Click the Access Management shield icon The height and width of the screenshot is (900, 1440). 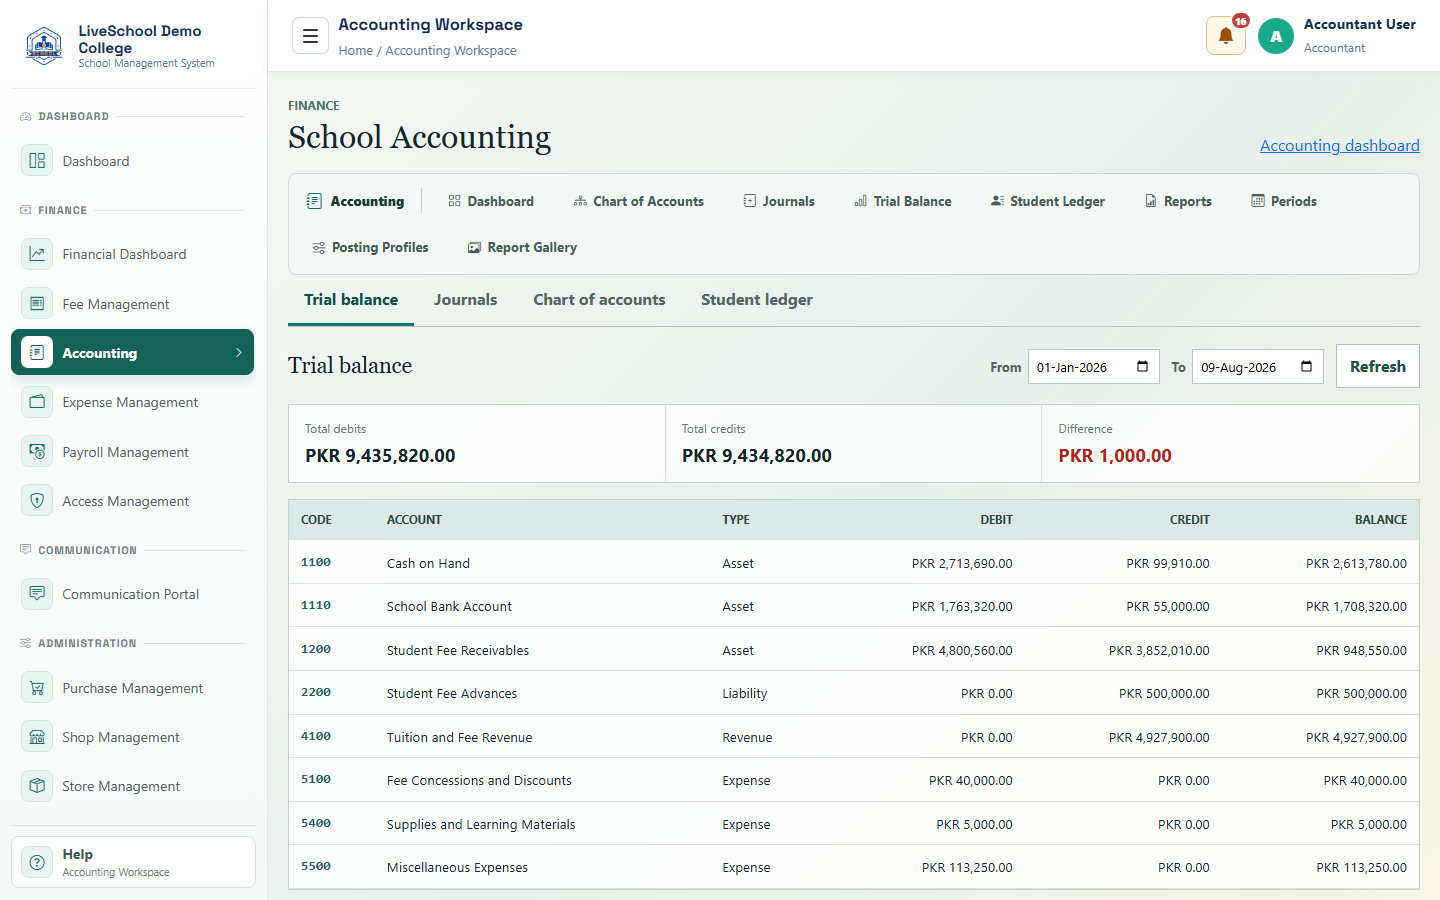click(x=37, y=501)
